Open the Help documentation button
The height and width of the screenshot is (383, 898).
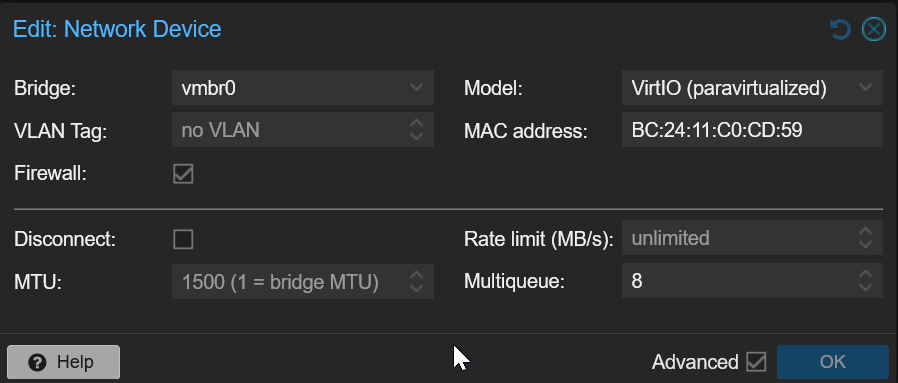click(64, 362)
